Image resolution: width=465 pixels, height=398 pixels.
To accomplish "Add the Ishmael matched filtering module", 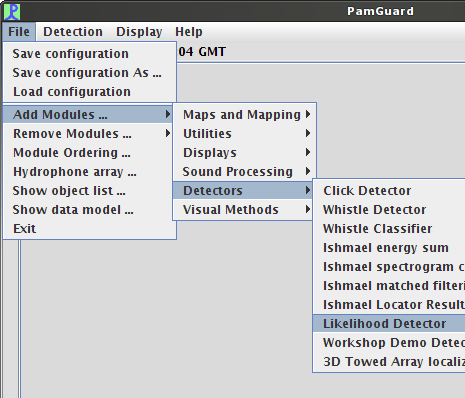I will coord(389,286).
